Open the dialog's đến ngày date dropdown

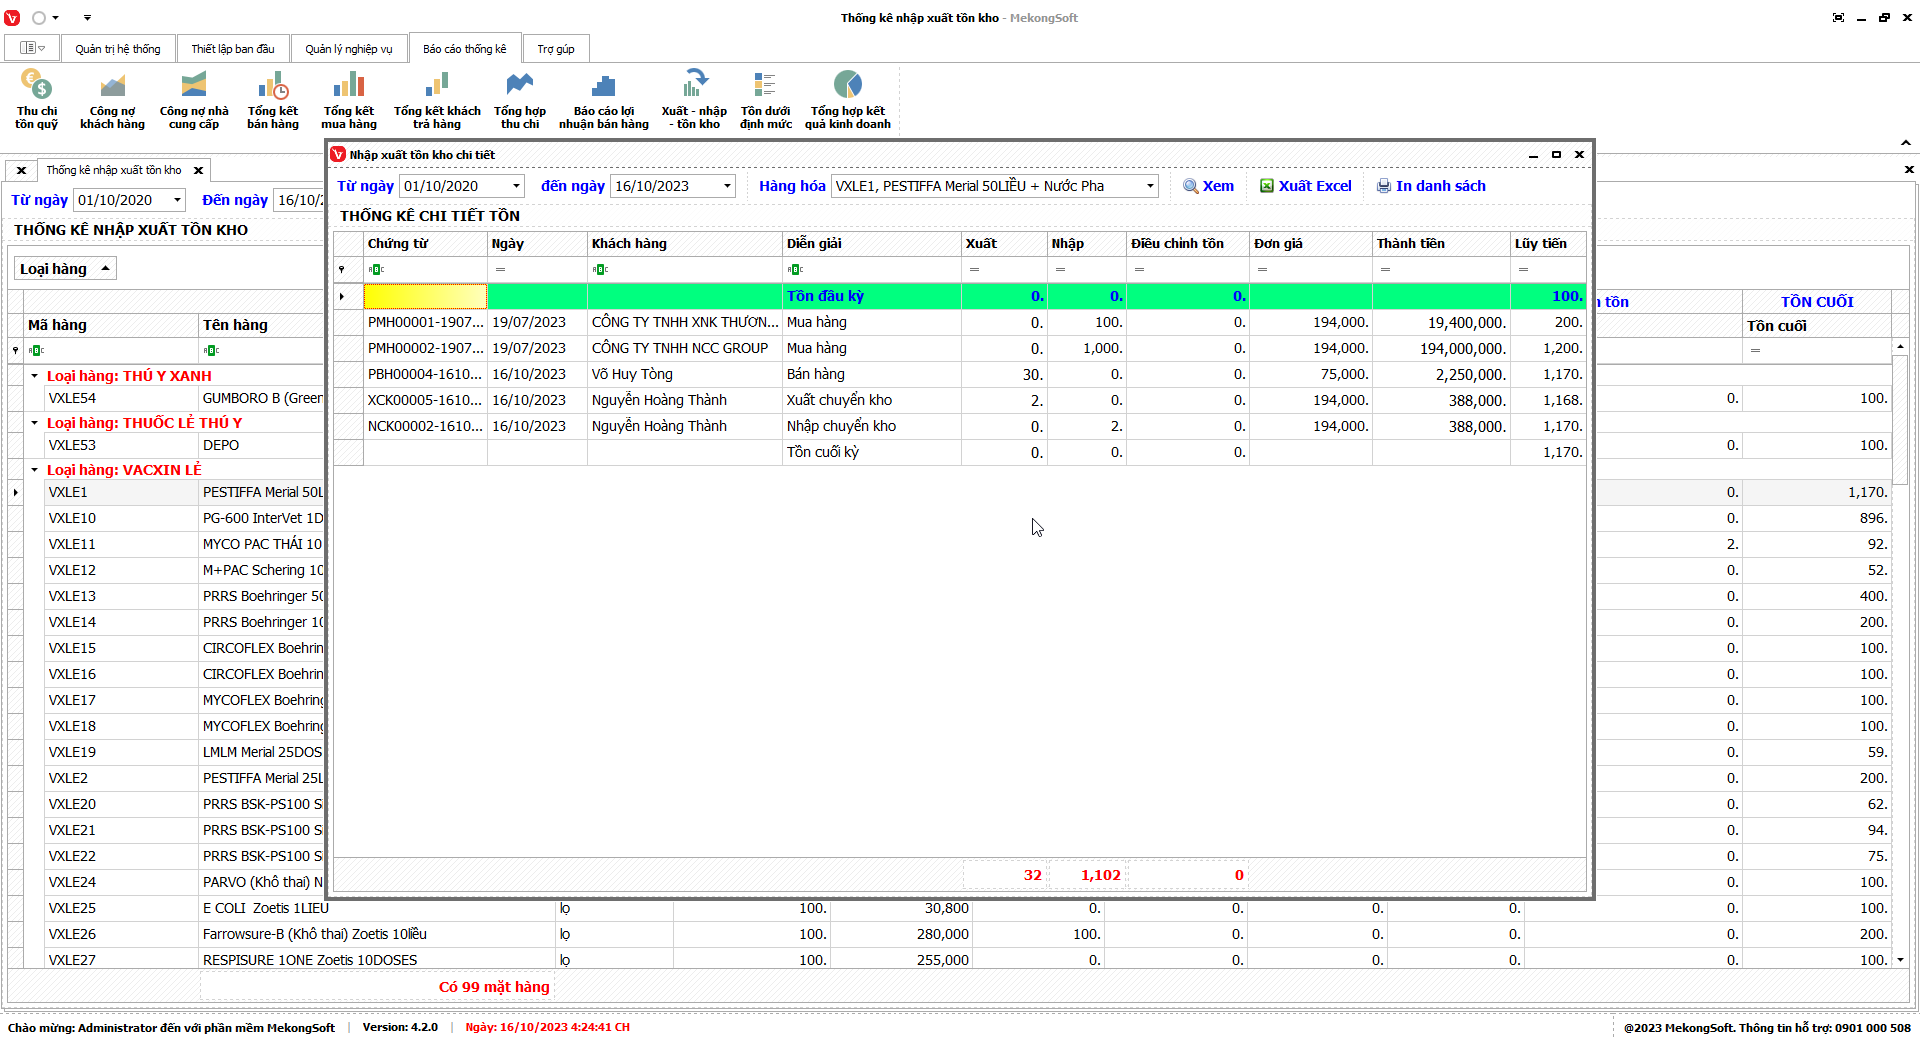[x=727, y=186]
